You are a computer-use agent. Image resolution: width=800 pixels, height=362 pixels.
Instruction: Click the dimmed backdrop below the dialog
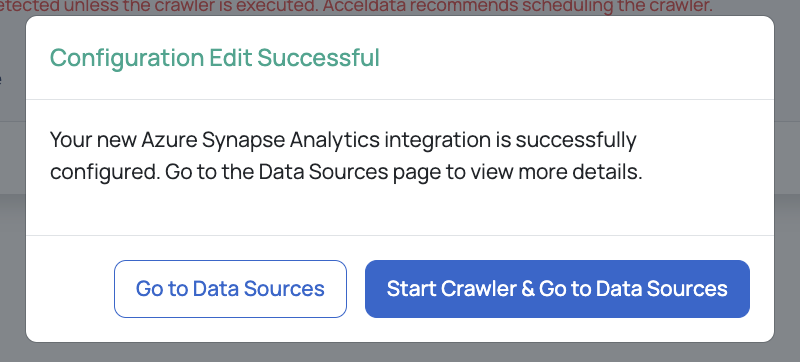(400, 353)
